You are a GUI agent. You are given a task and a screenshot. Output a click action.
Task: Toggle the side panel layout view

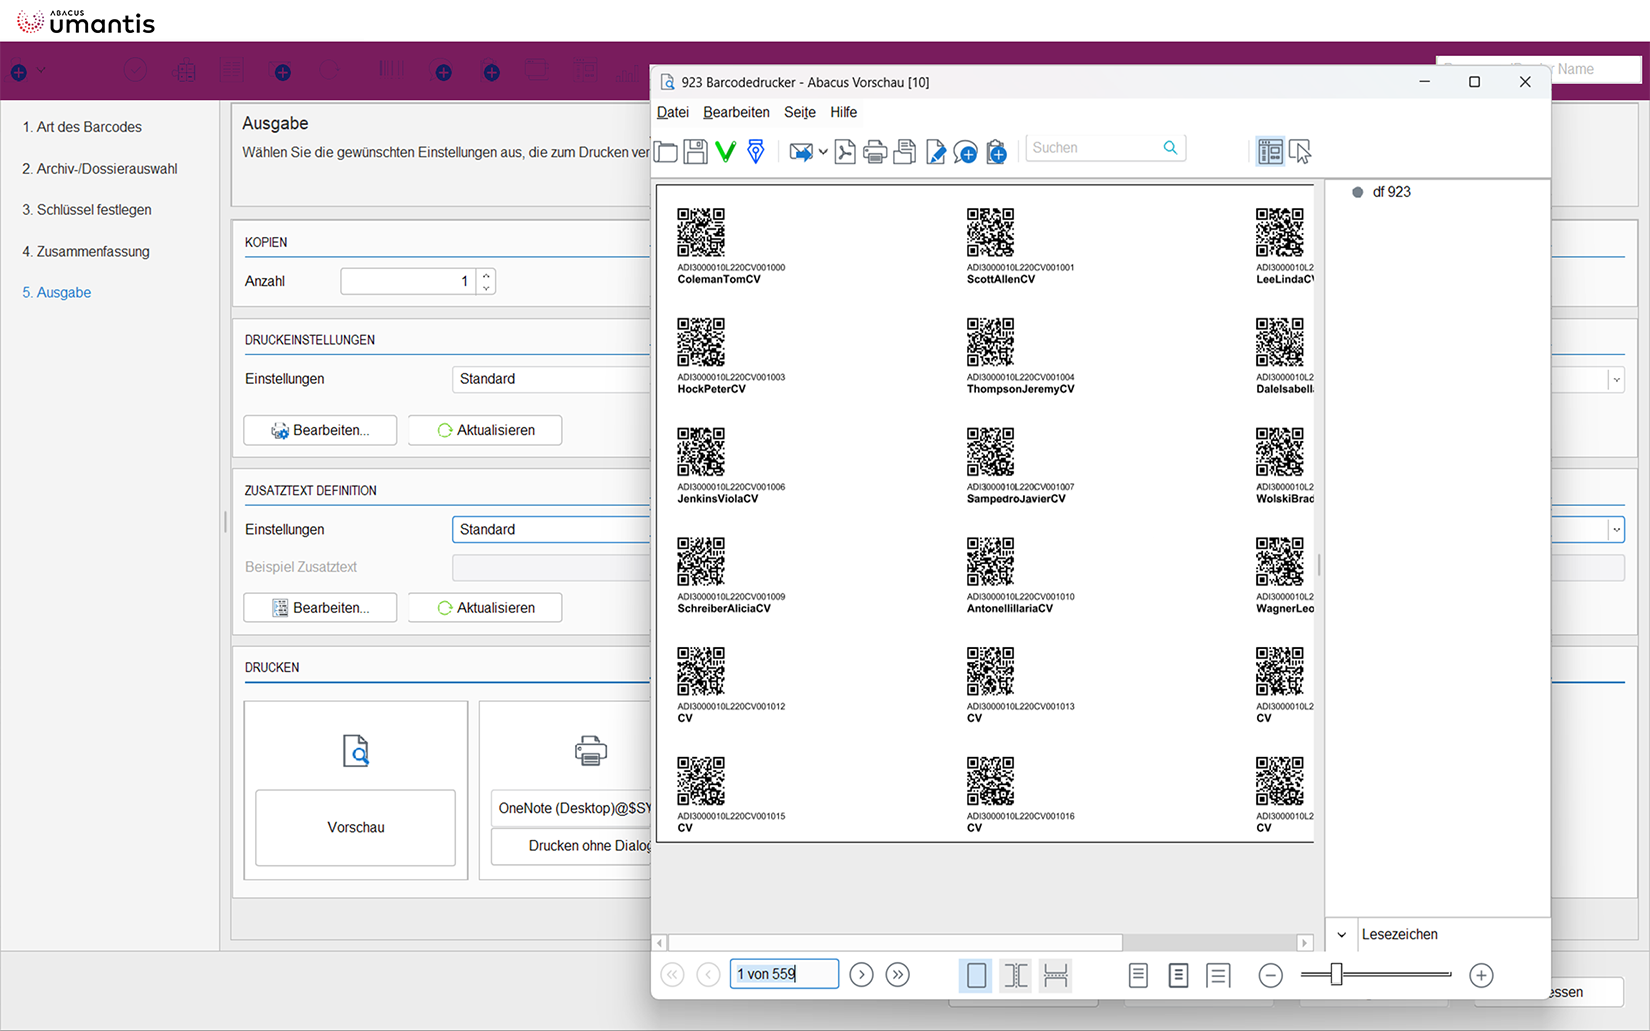pos(1270,151)
